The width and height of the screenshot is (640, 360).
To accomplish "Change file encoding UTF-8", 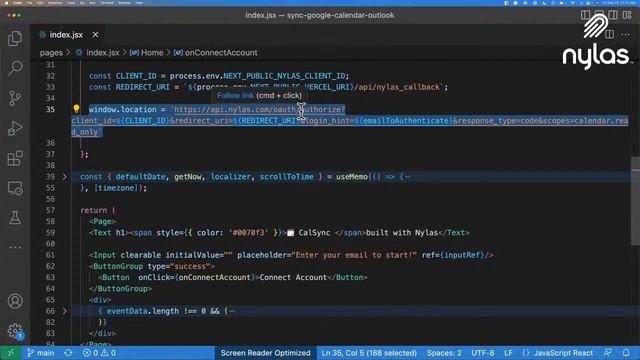I will click(x=482, y=353).
